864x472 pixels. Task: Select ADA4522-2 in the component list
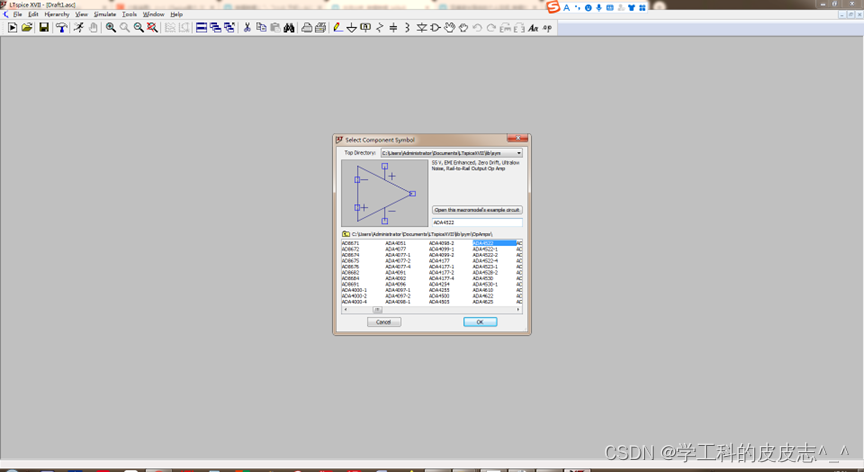click(x=485, y=255)
